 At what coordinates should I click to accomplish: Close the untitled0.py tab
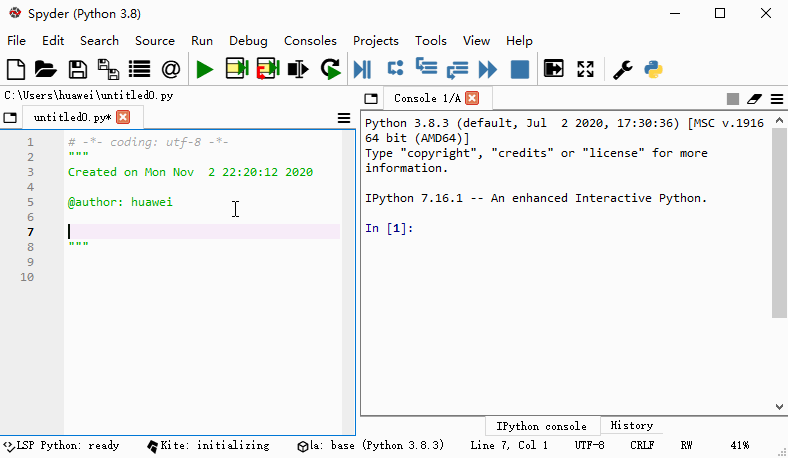click(123, 117)
